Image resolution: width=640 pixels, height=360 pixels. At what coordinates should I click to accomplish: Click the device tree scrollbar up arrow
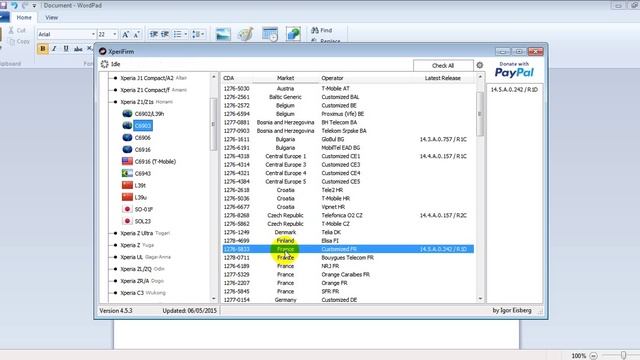(213, 77)
